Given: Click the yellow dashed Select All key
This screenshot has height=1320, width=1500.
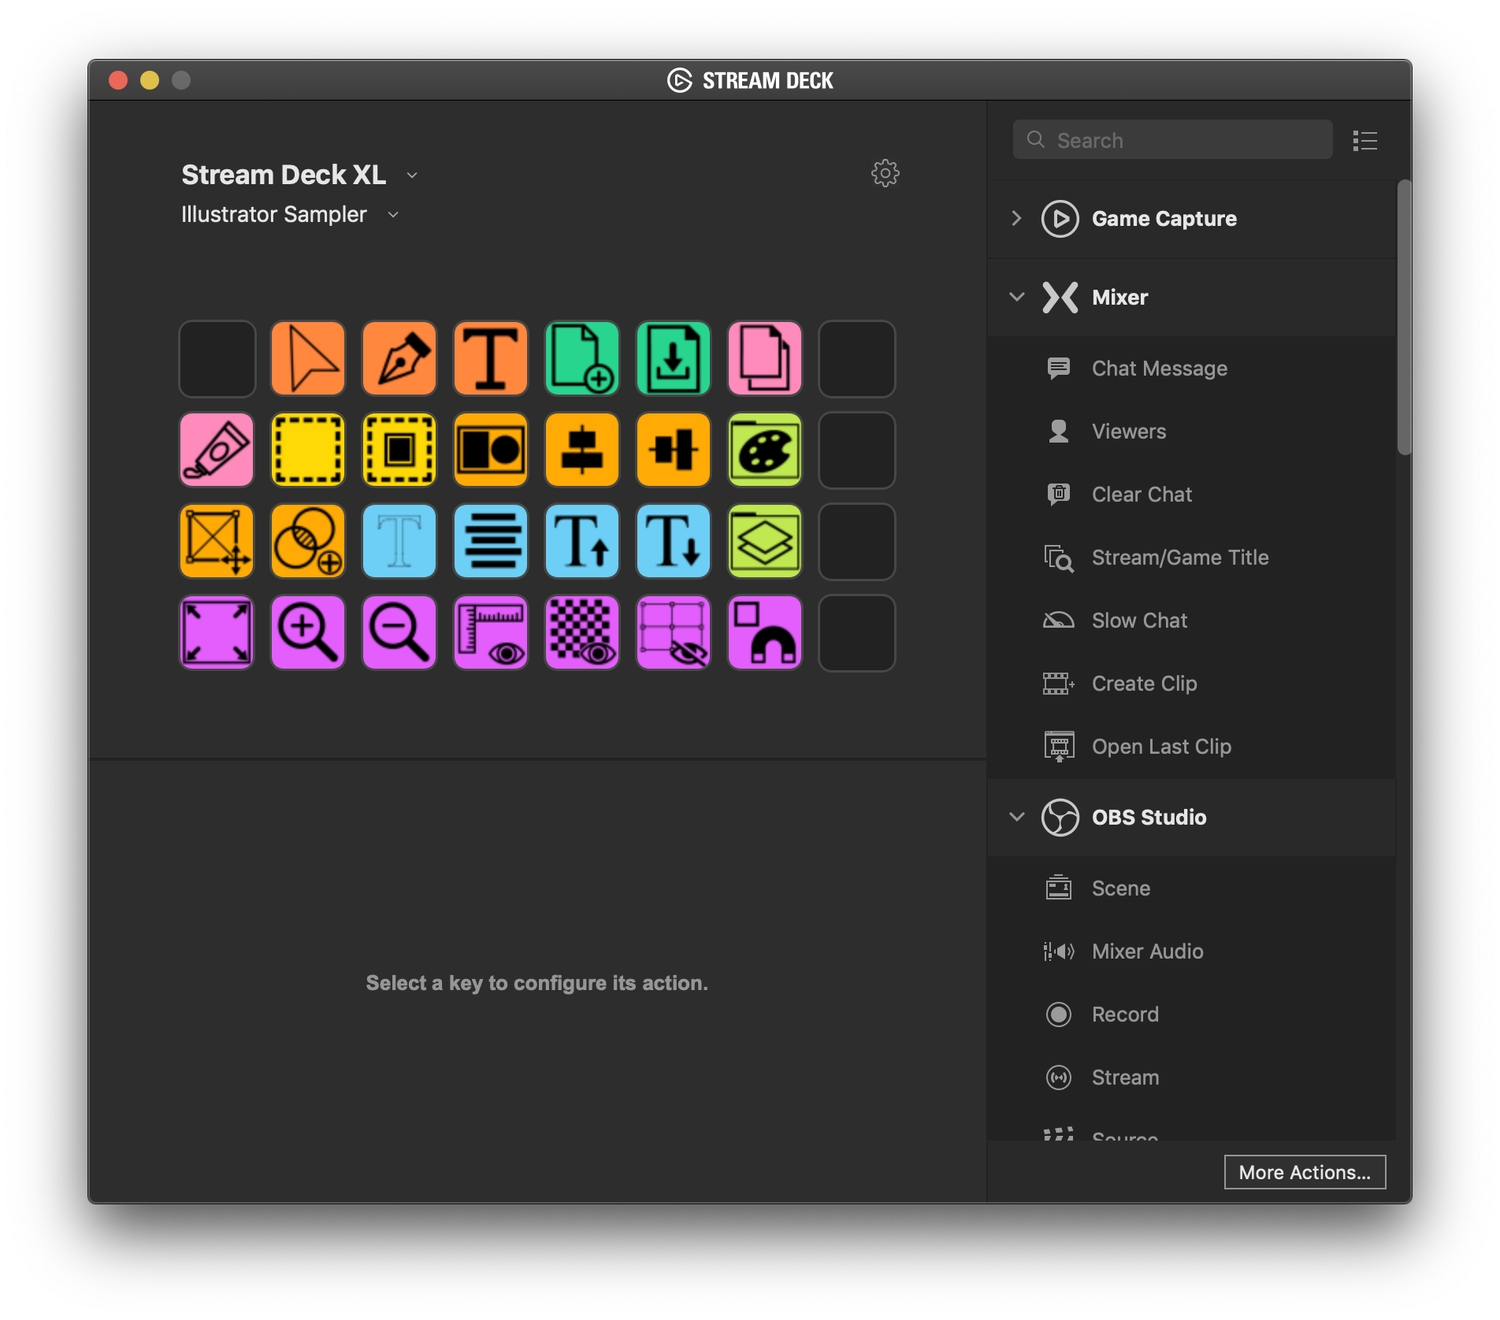Looking at the screenshot, I should coord(308,450).
